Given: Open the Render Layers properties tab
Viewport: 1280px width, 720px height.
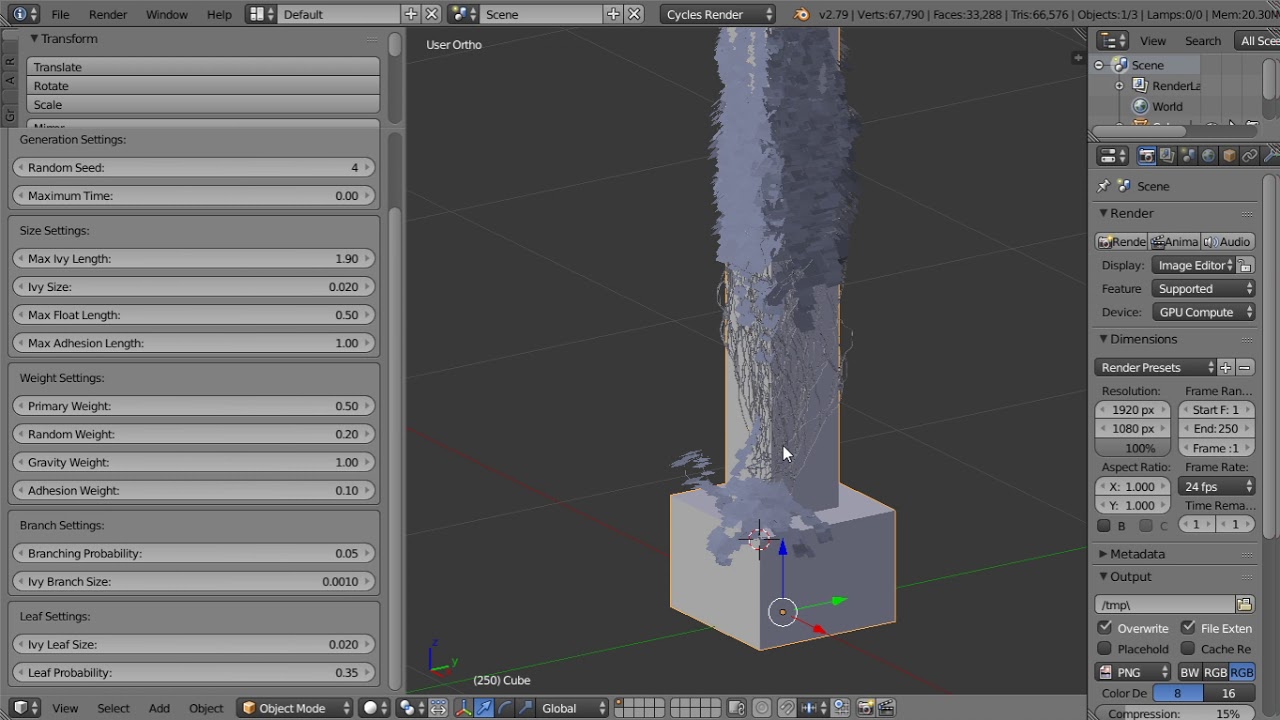Looking at the screenshot, I should [x=1167, y=156].
